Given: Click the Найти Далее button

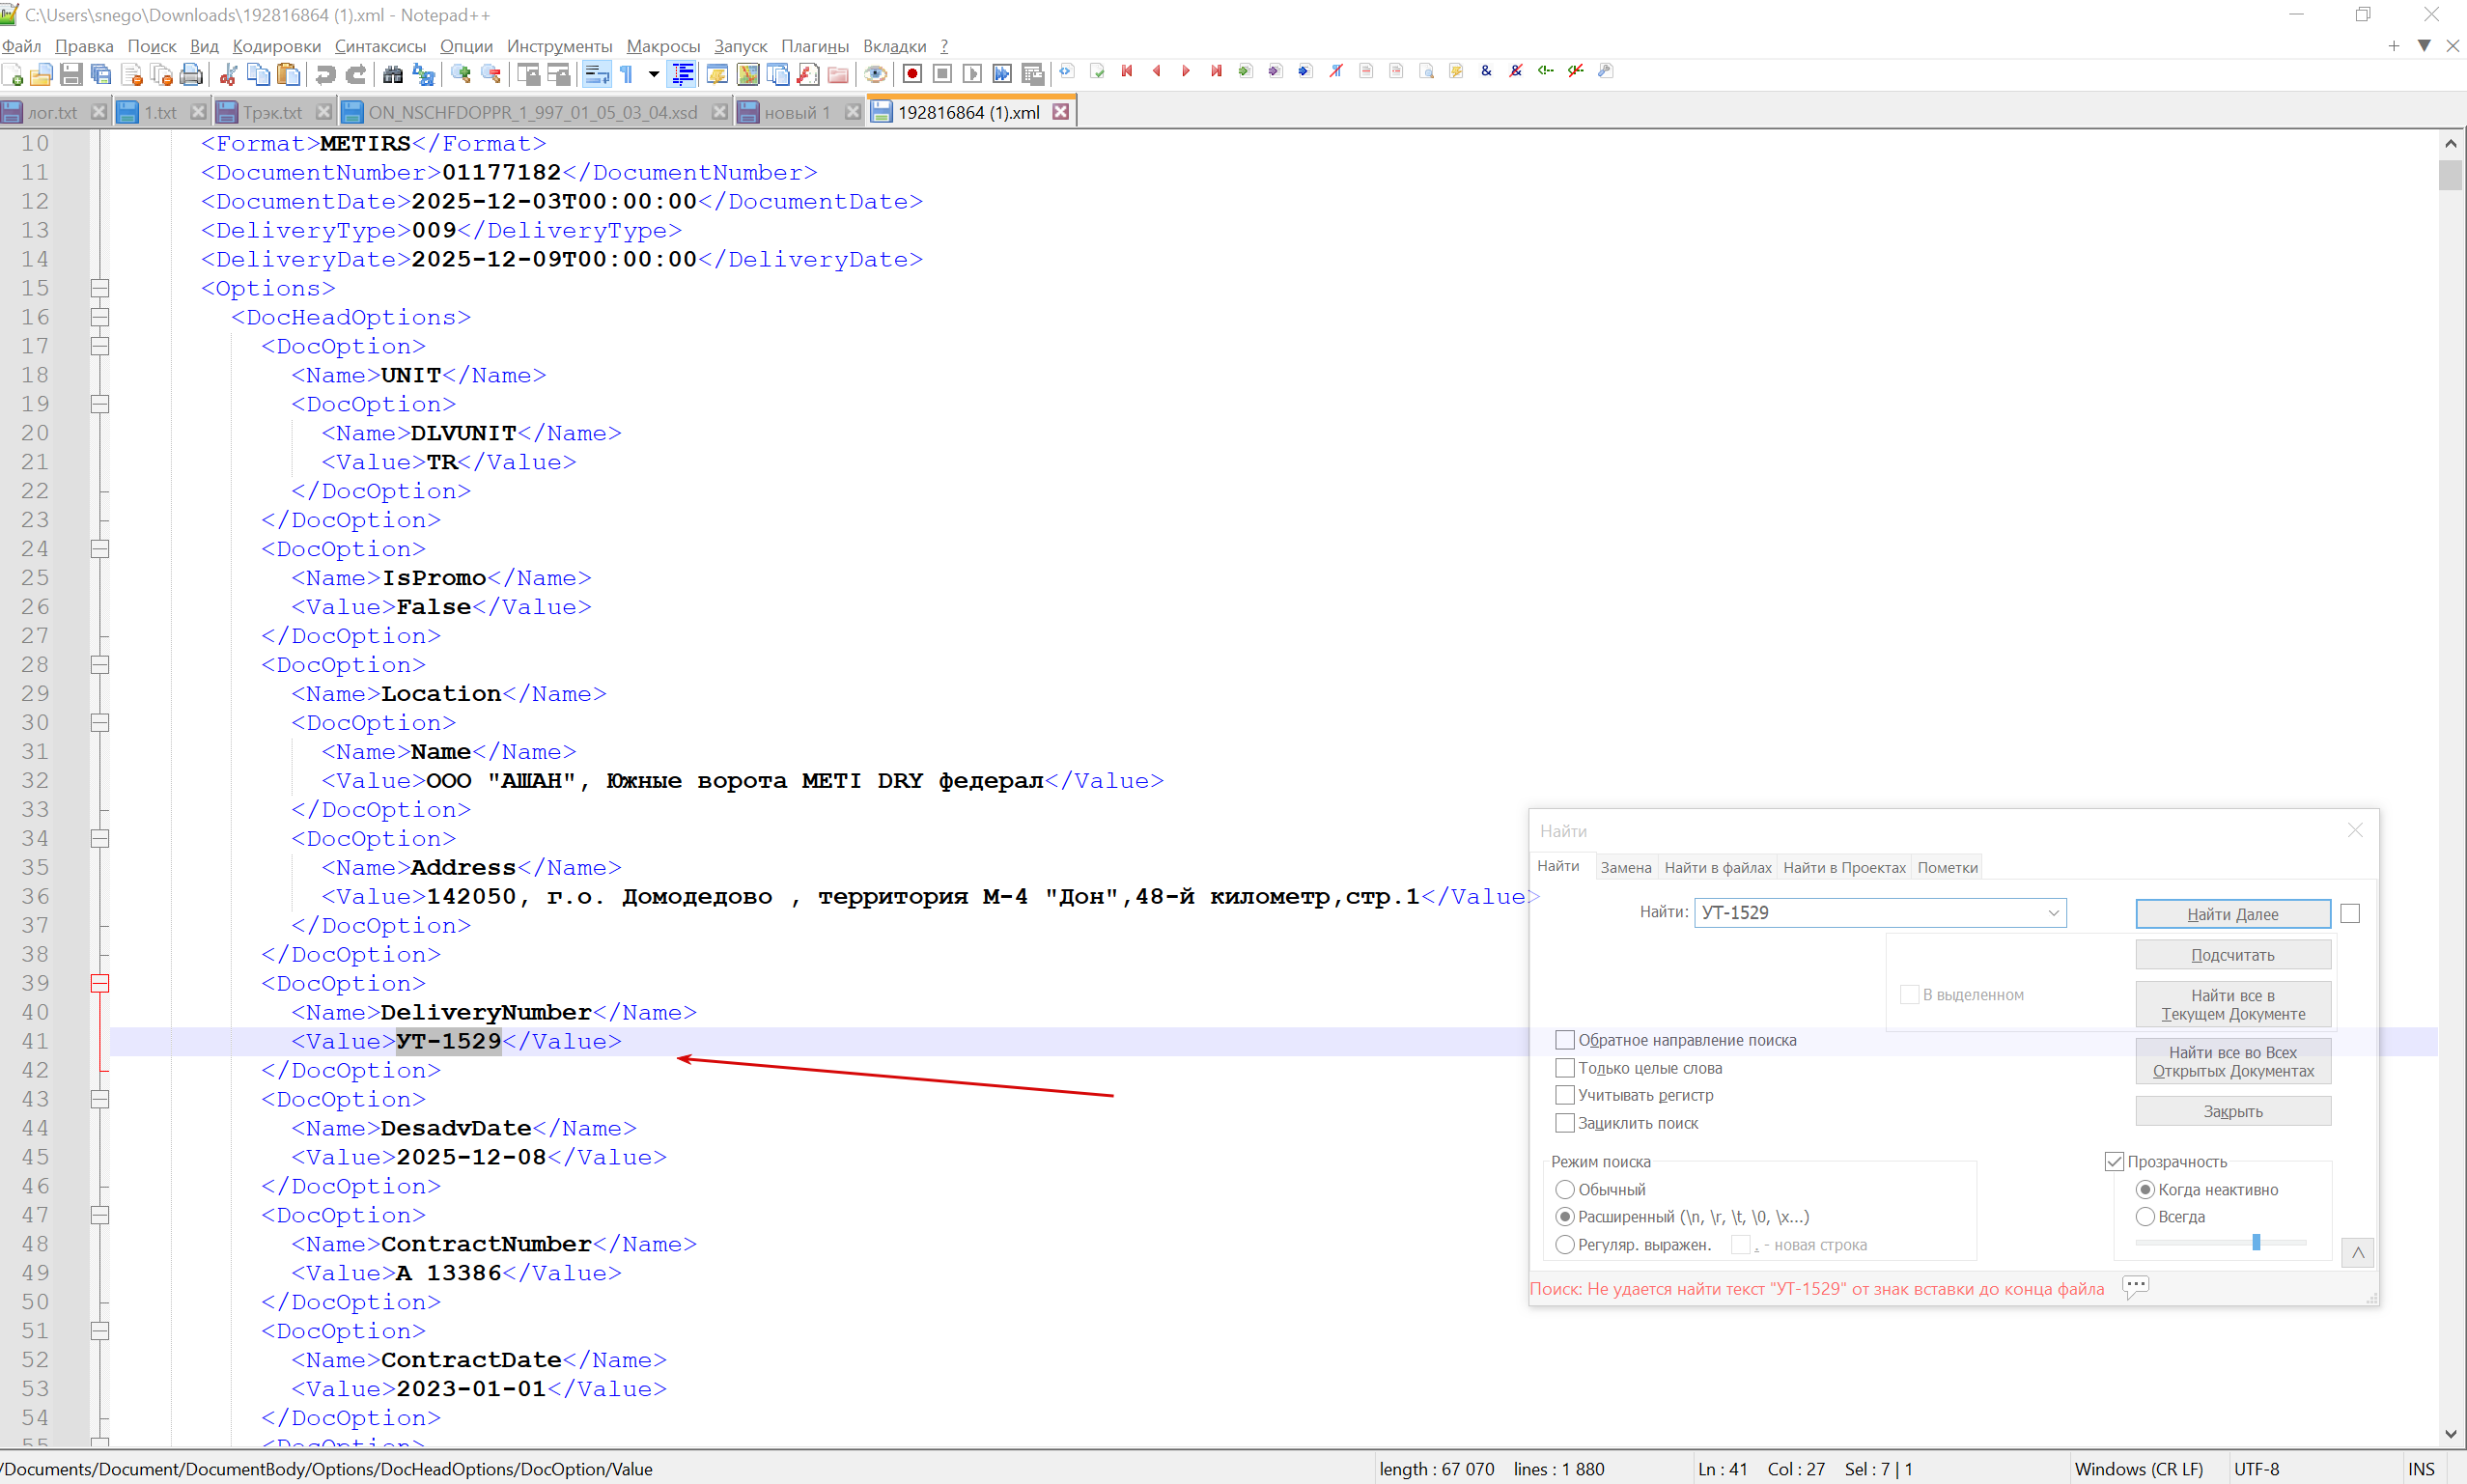Looking at the screenshot, I should coord(2232,914).
